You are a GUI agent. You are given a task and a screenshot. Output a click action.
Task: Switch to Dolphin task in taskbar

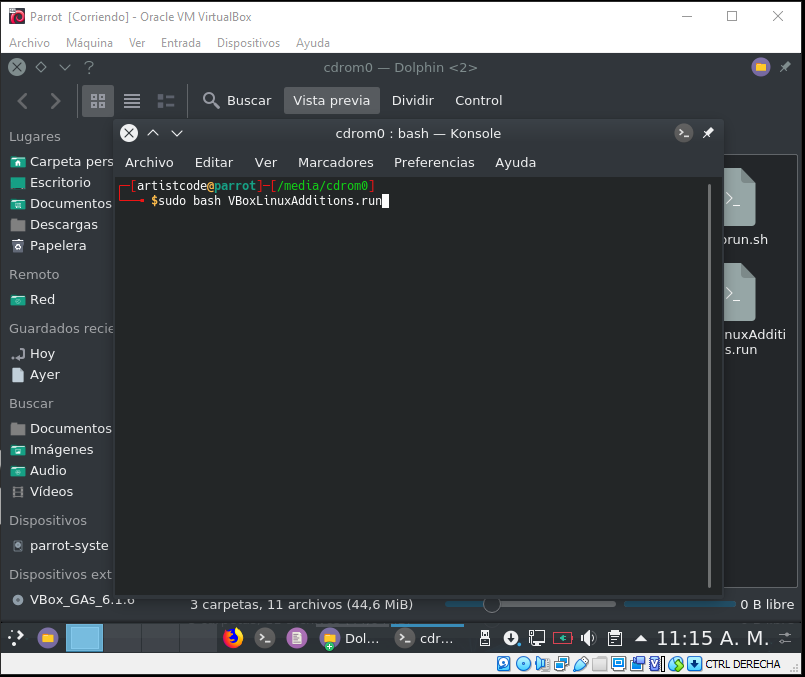click(x=351, y=638)
